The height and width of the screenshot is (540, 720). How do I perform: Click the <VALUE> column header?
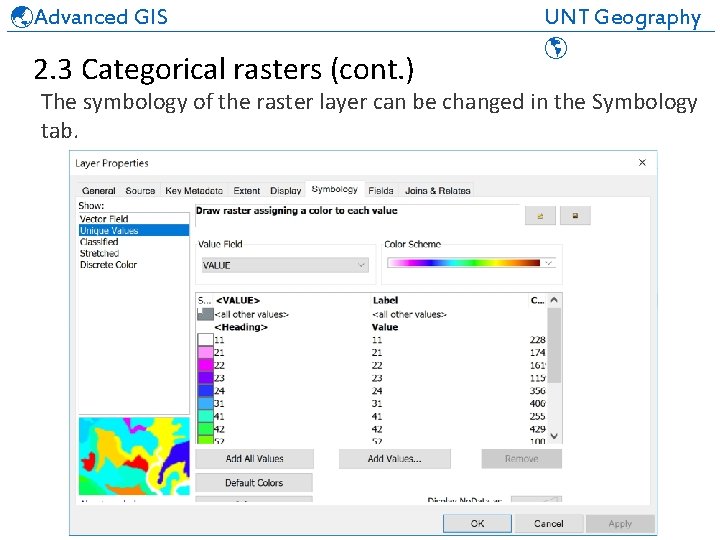238,300
